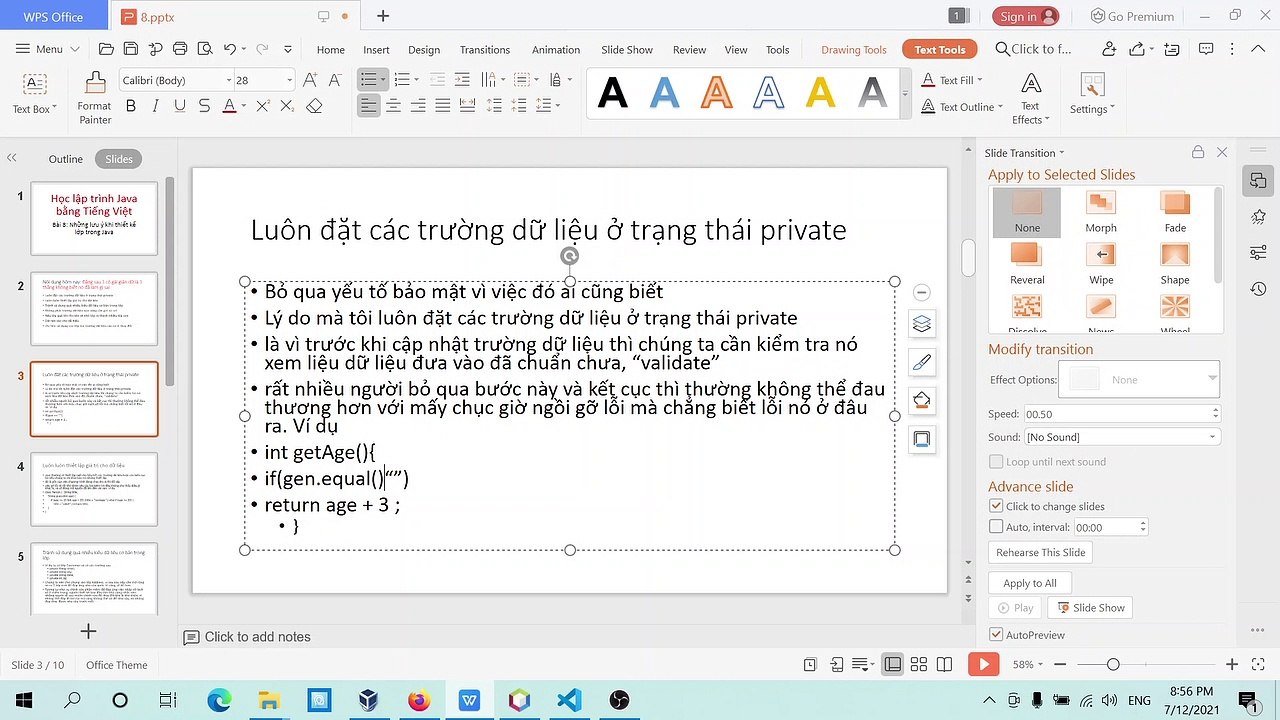Image resolution: width=1280 pixels, height=720 pixels.
Task: Increase the font size
Action: [x=310, y=80]
